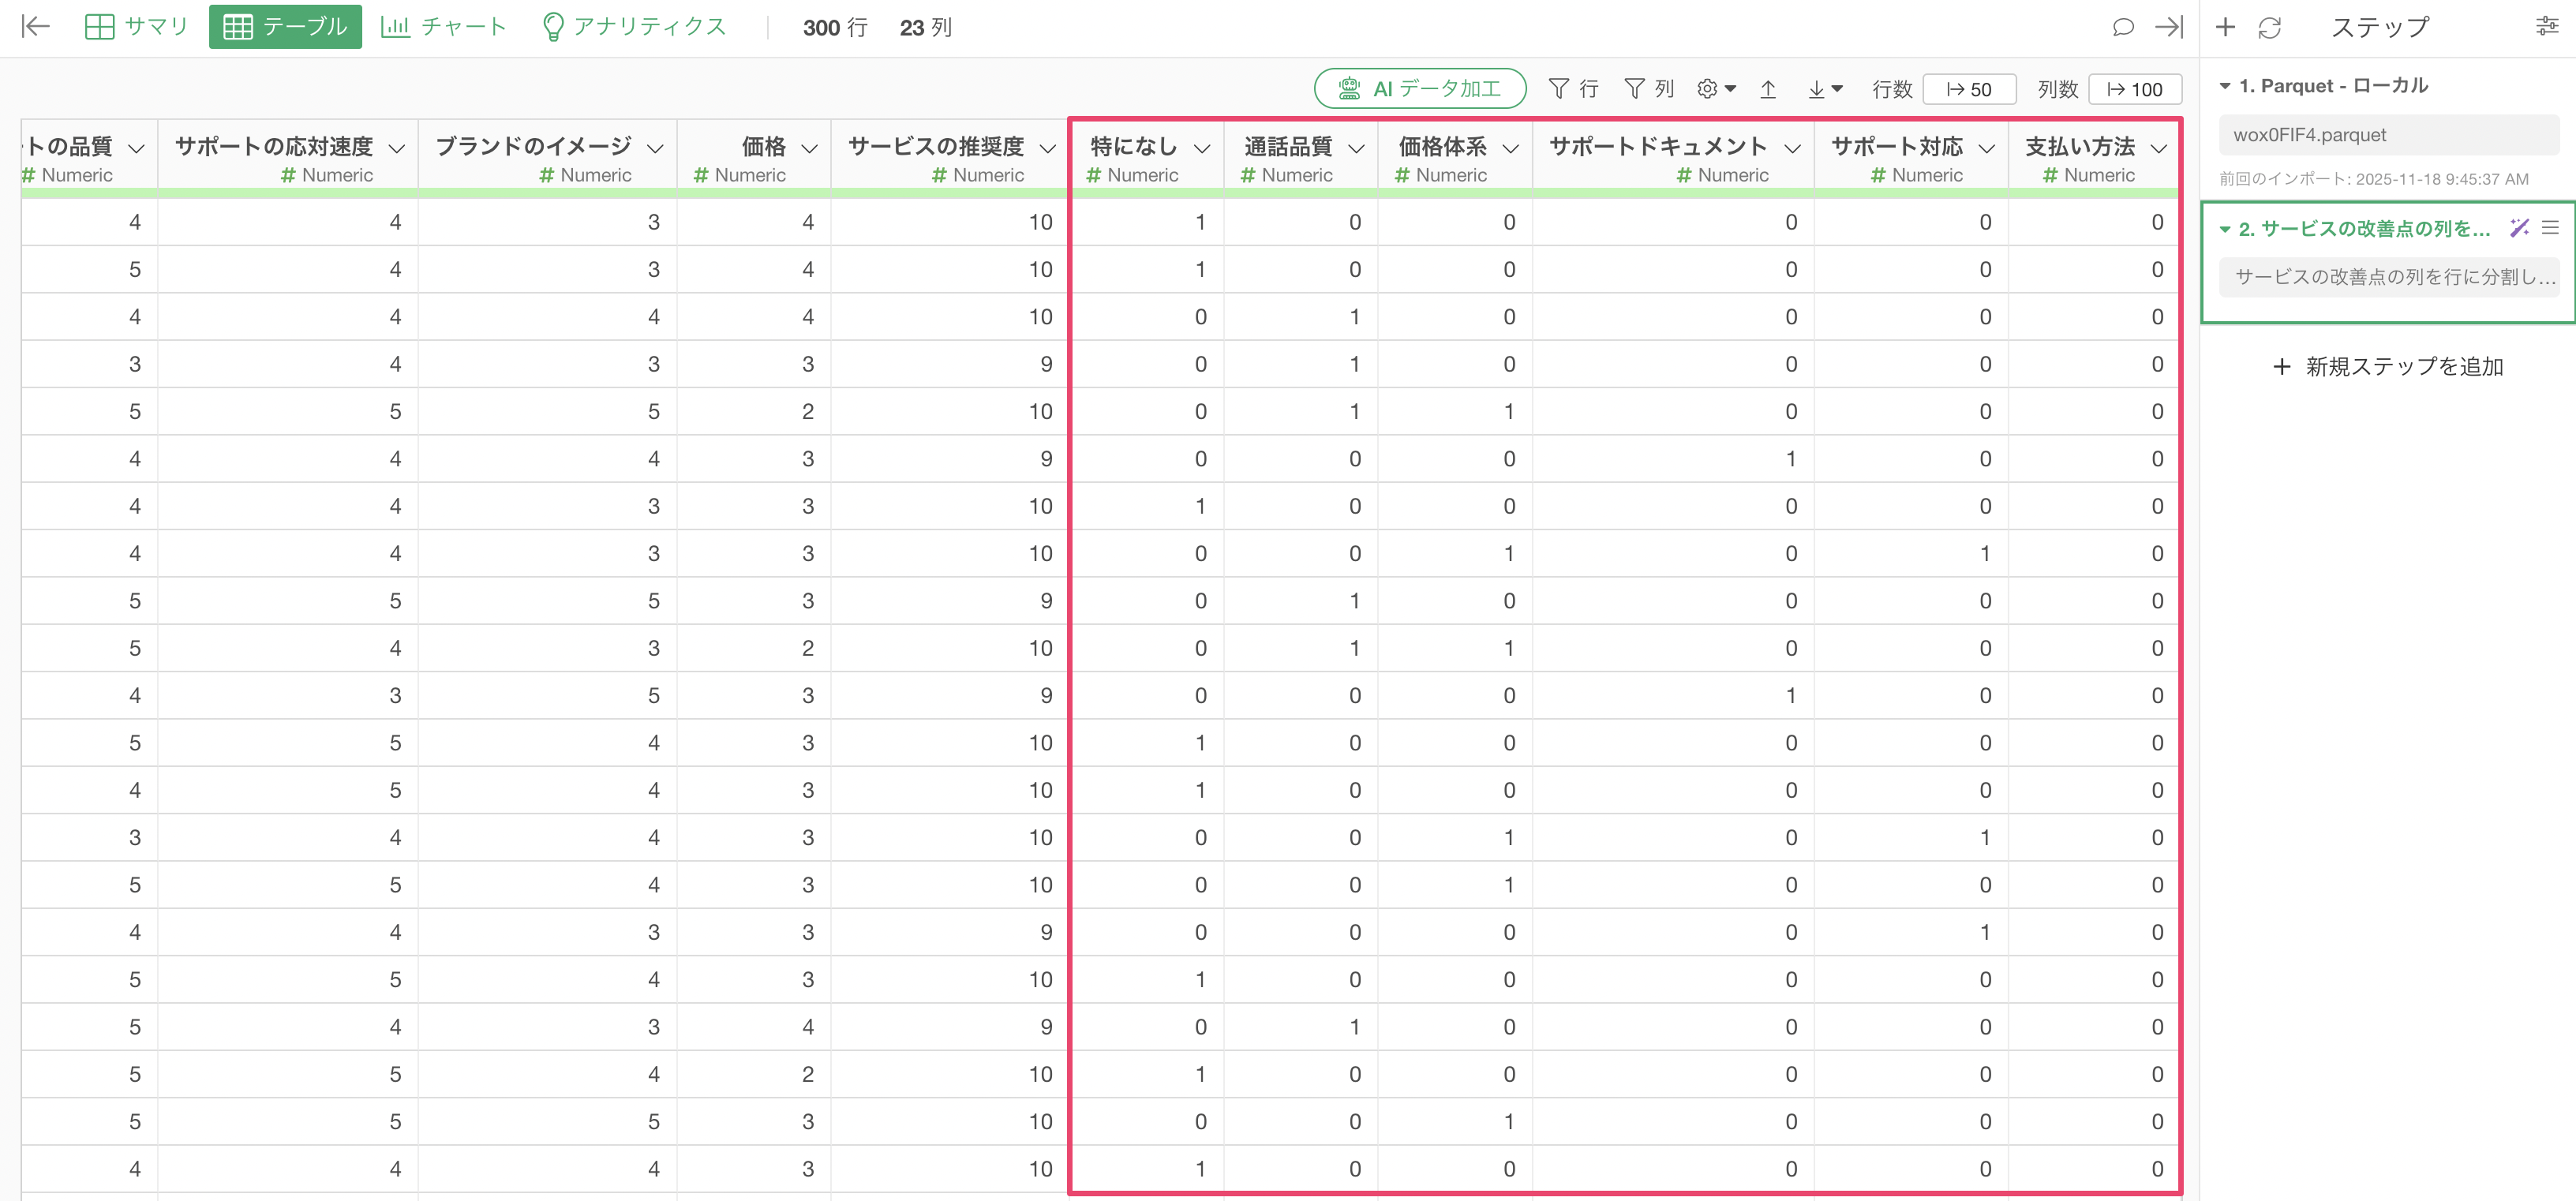The image size is (2576, 1201).
Task: Open the step 2 hamburger menu
Action: (2550, 228)
